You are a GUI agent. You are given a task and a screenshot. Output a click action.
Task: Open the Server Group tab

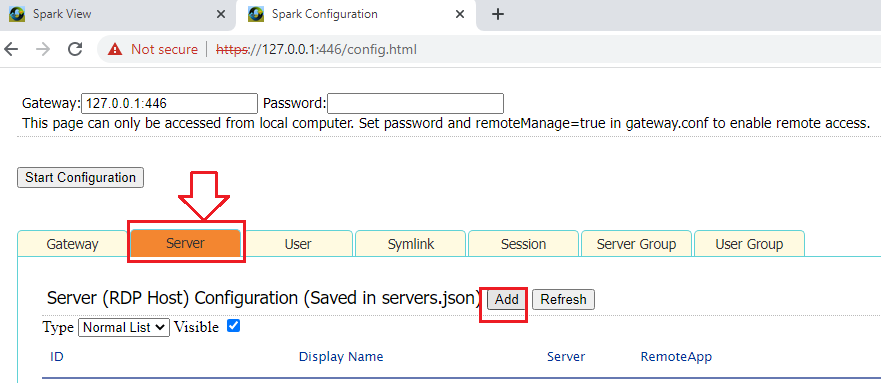click(x=637, y=244)
